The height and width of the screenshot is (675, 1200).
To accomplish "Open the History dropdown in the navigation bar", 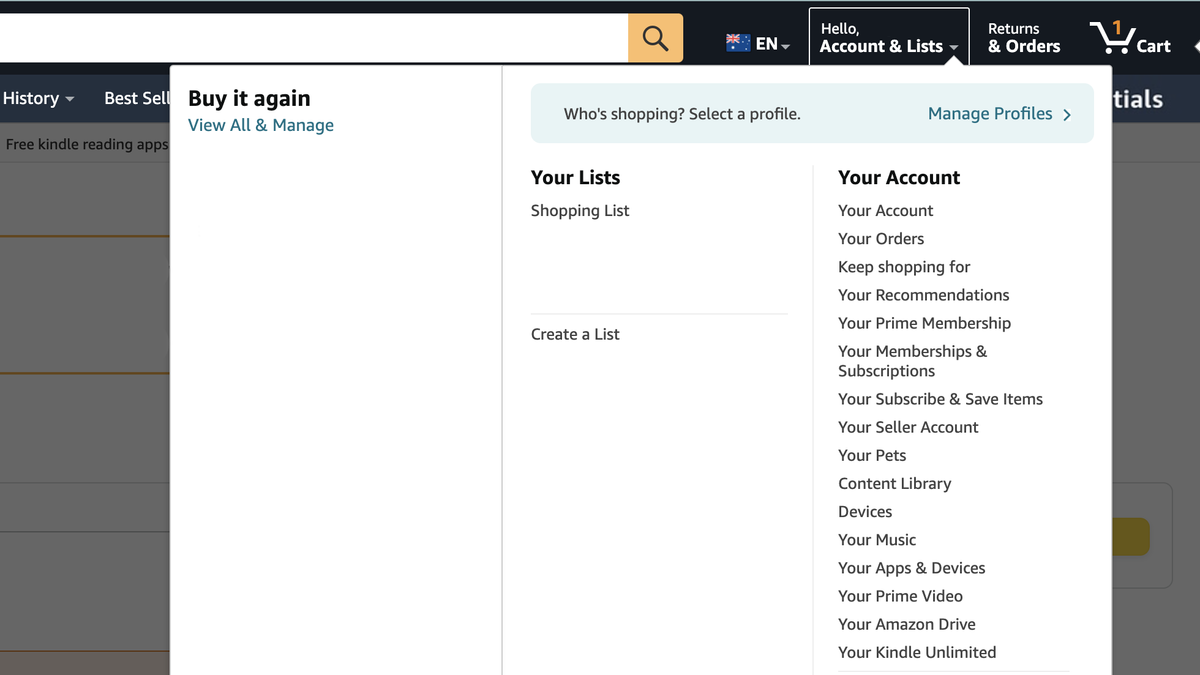I will [x=38, y=98].
